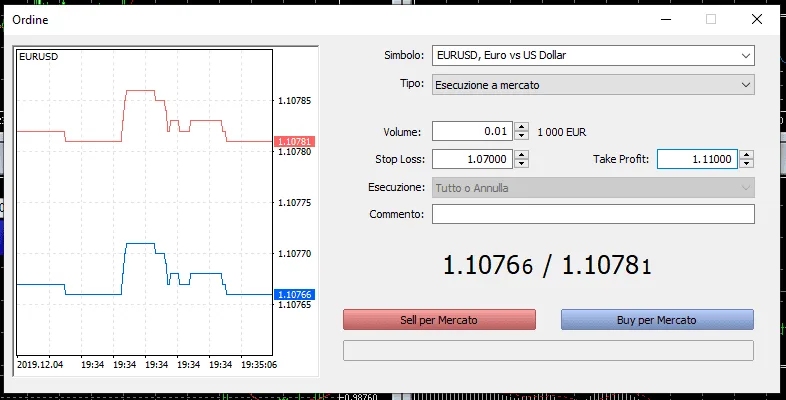The height and width of the screenshot is (400, 786).
Task: Click the blue bid price label 1.10766
Action: point(294,295)
